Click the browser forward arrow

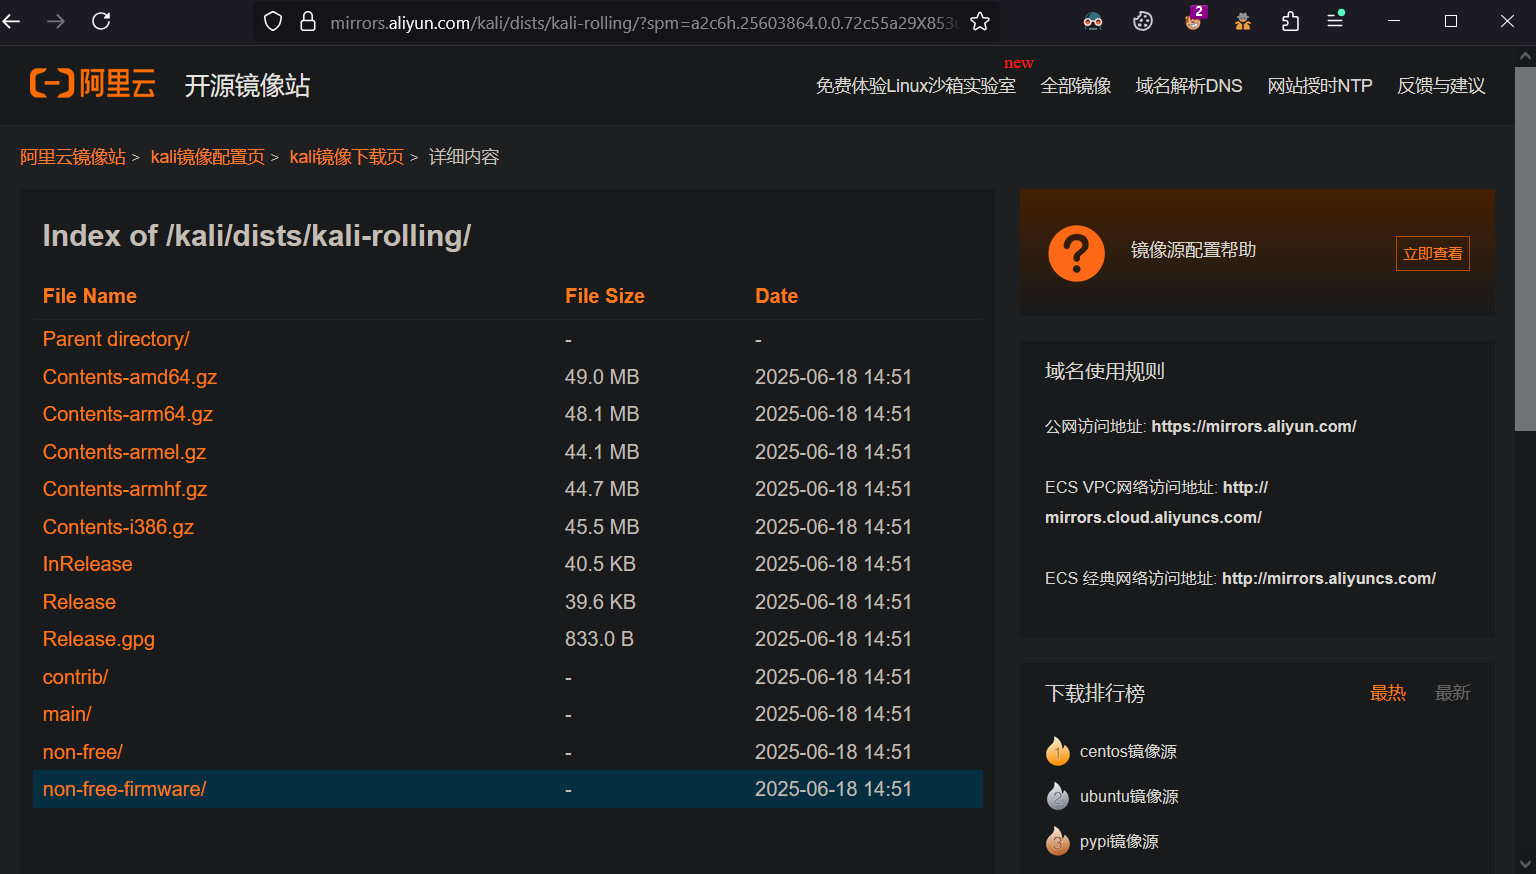click(56, 21)
